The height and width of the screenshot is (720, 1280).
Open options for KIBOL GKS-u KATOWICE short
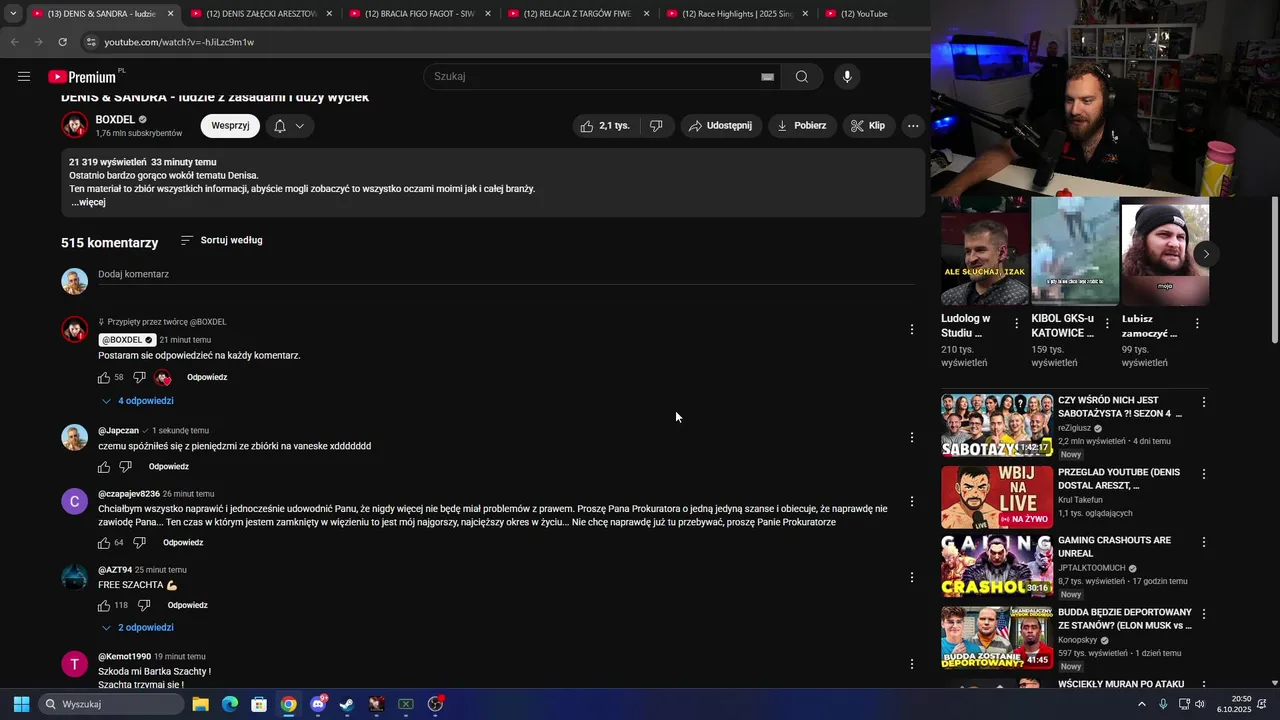pos(1107,324)
